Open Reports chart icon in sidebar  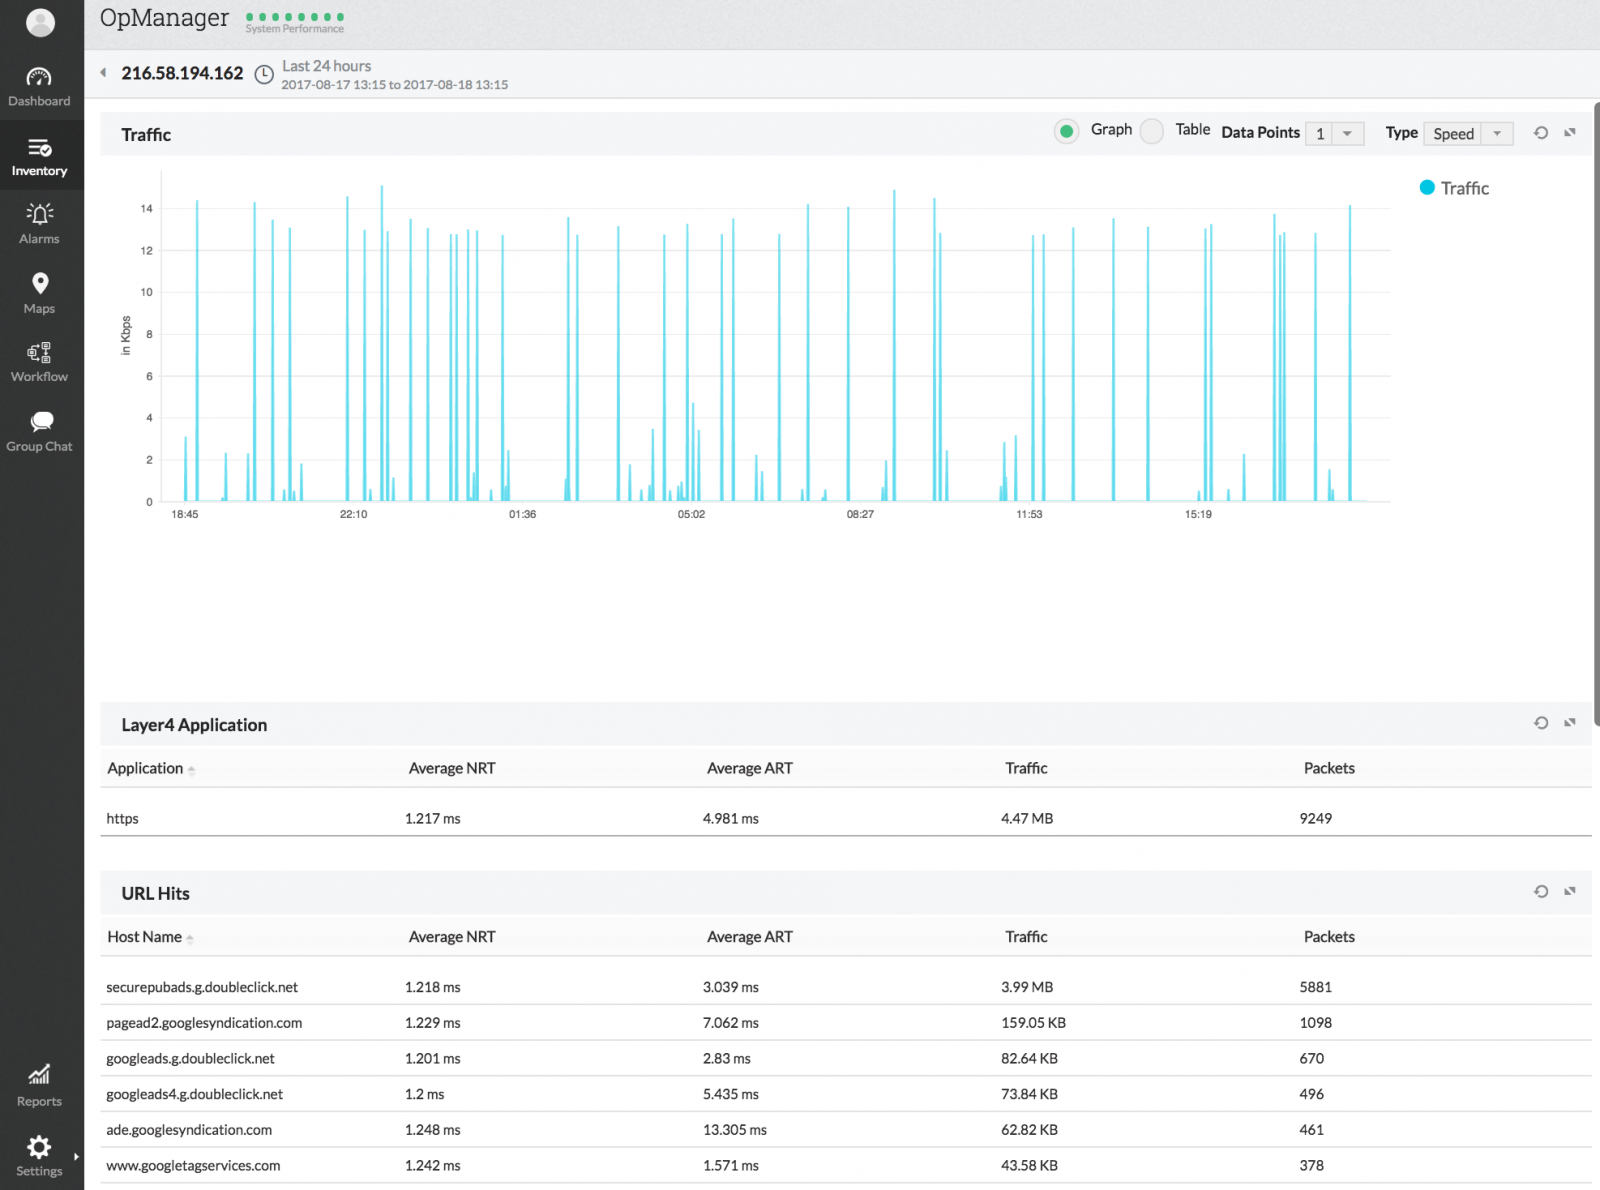[x=39, y=1076]
